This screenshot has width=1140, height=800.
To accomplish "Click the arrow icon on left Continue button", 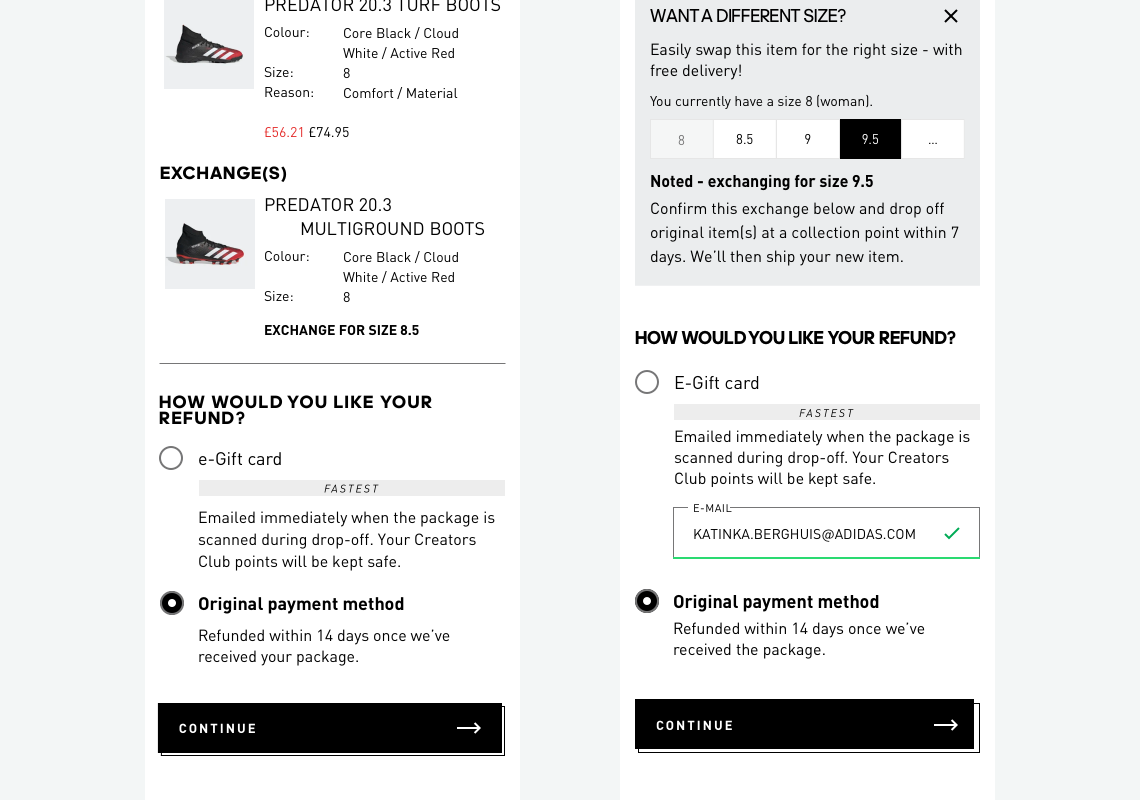I will click(x=469, y=728).
